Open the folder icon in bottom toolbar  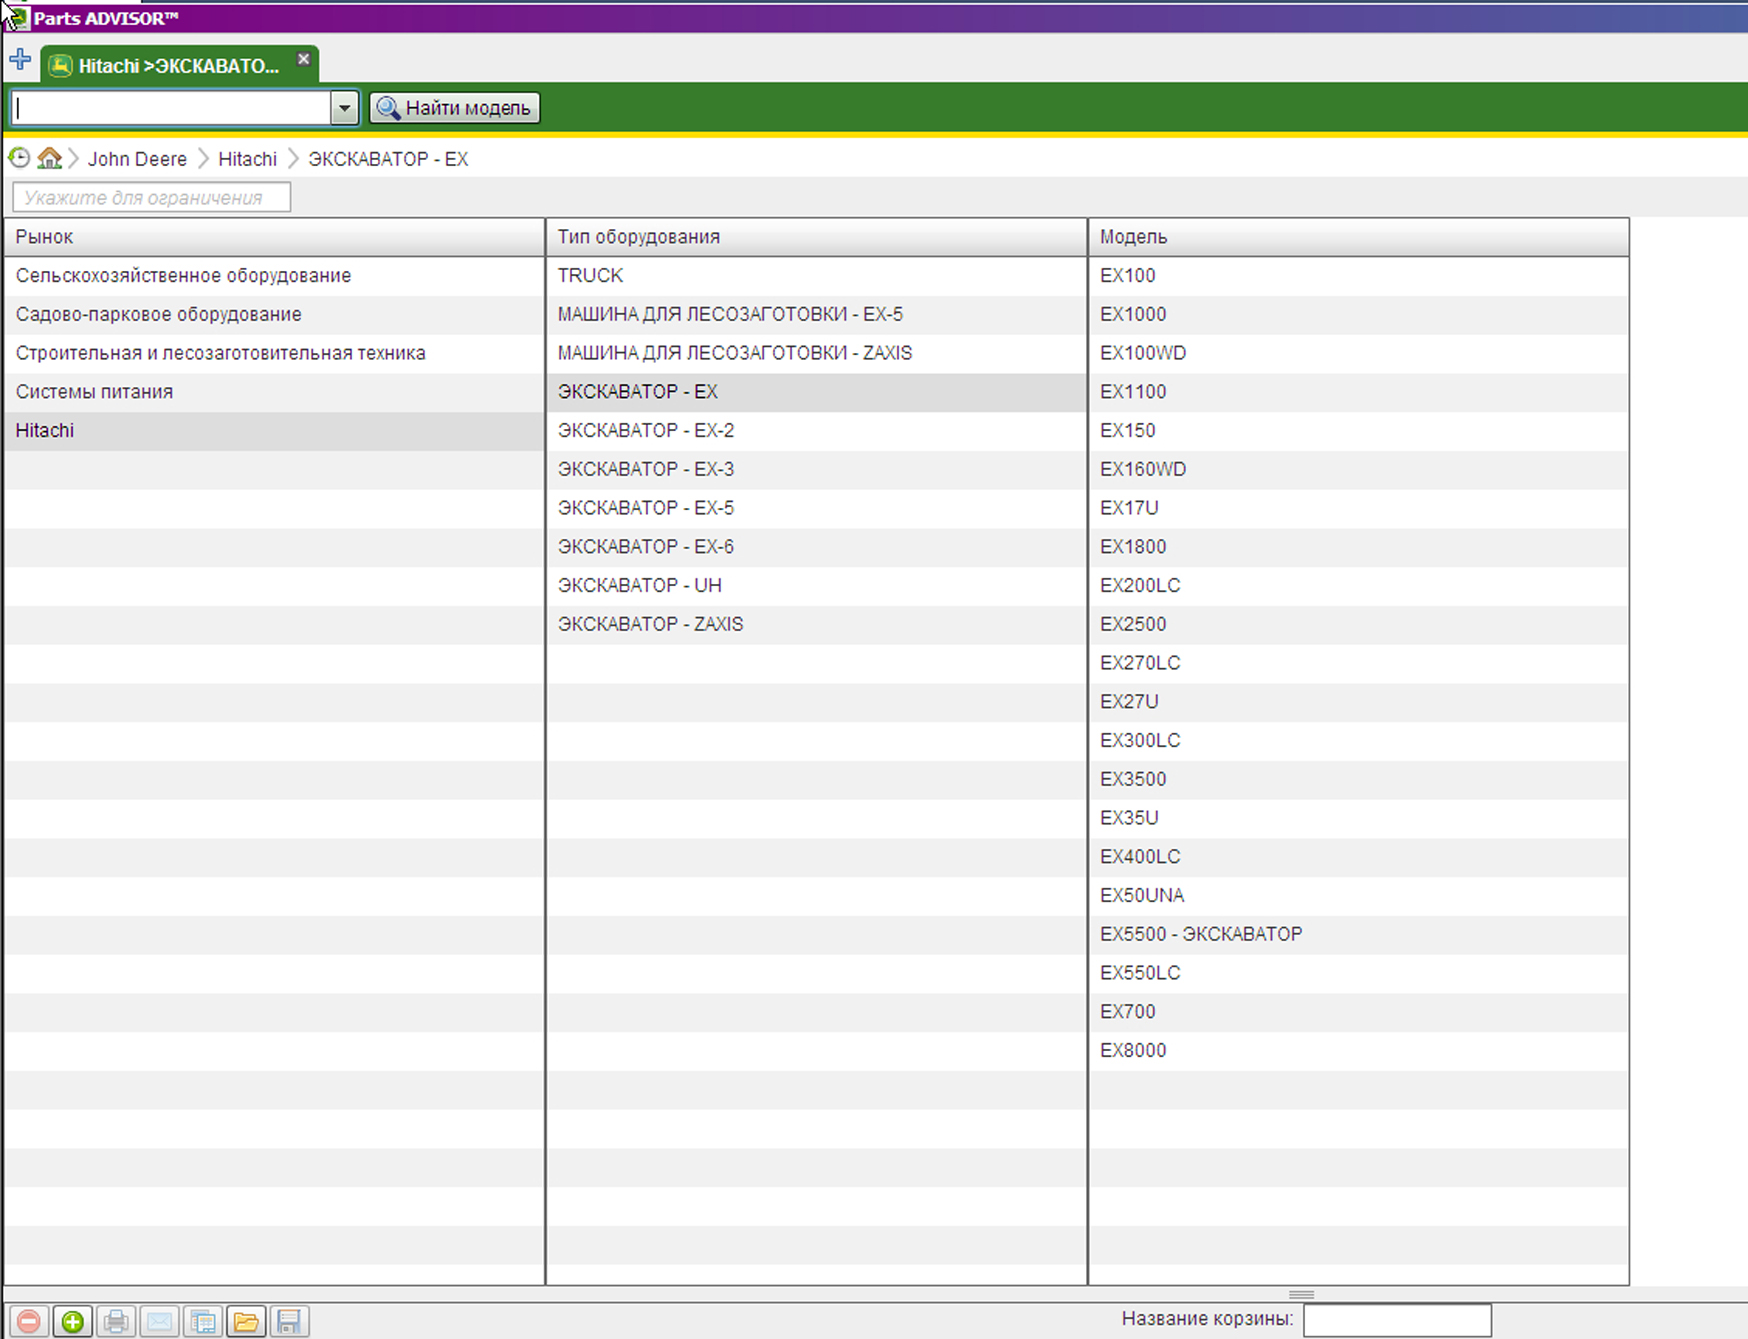246,1321
